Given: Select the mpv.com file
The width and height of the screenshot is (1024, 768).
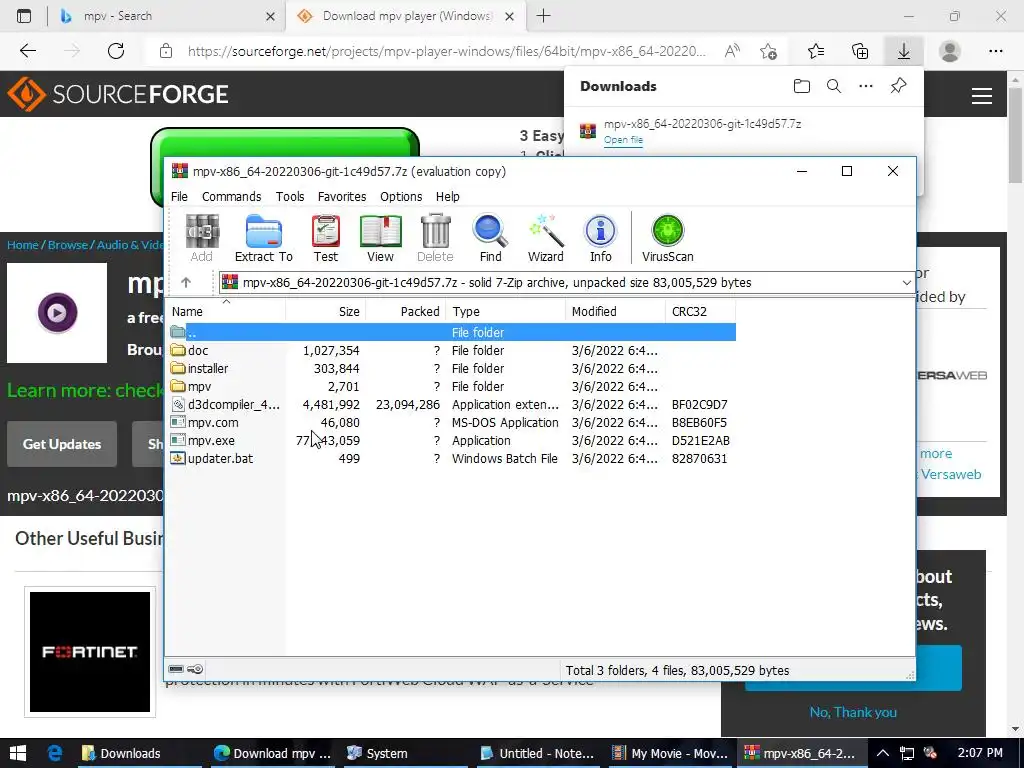Looking at the screenshot, I should click(452, 423).
